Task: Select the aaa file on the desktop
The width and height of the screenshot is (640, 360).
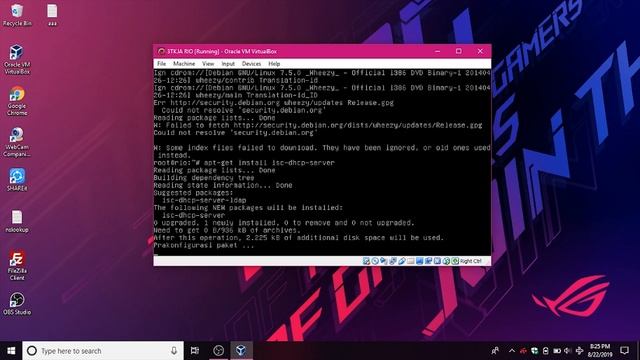Action: point(52,15)
